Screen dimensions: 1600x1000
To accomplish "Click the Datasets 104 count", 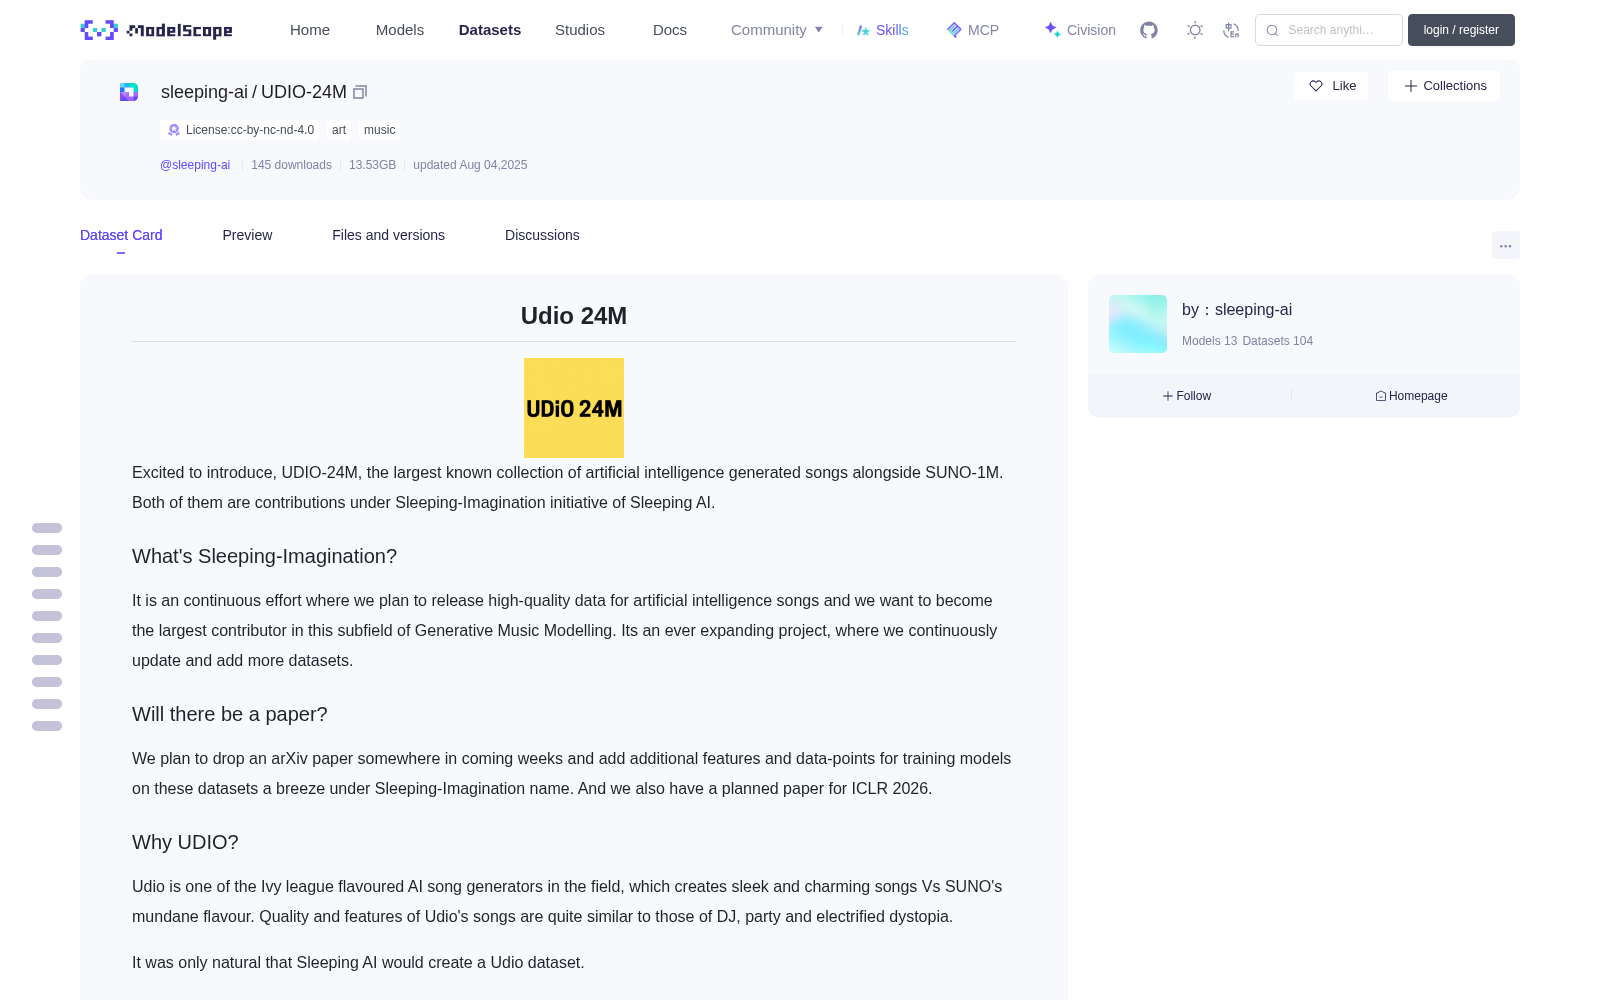I will pyautogui.click(x=1277, y=341).
